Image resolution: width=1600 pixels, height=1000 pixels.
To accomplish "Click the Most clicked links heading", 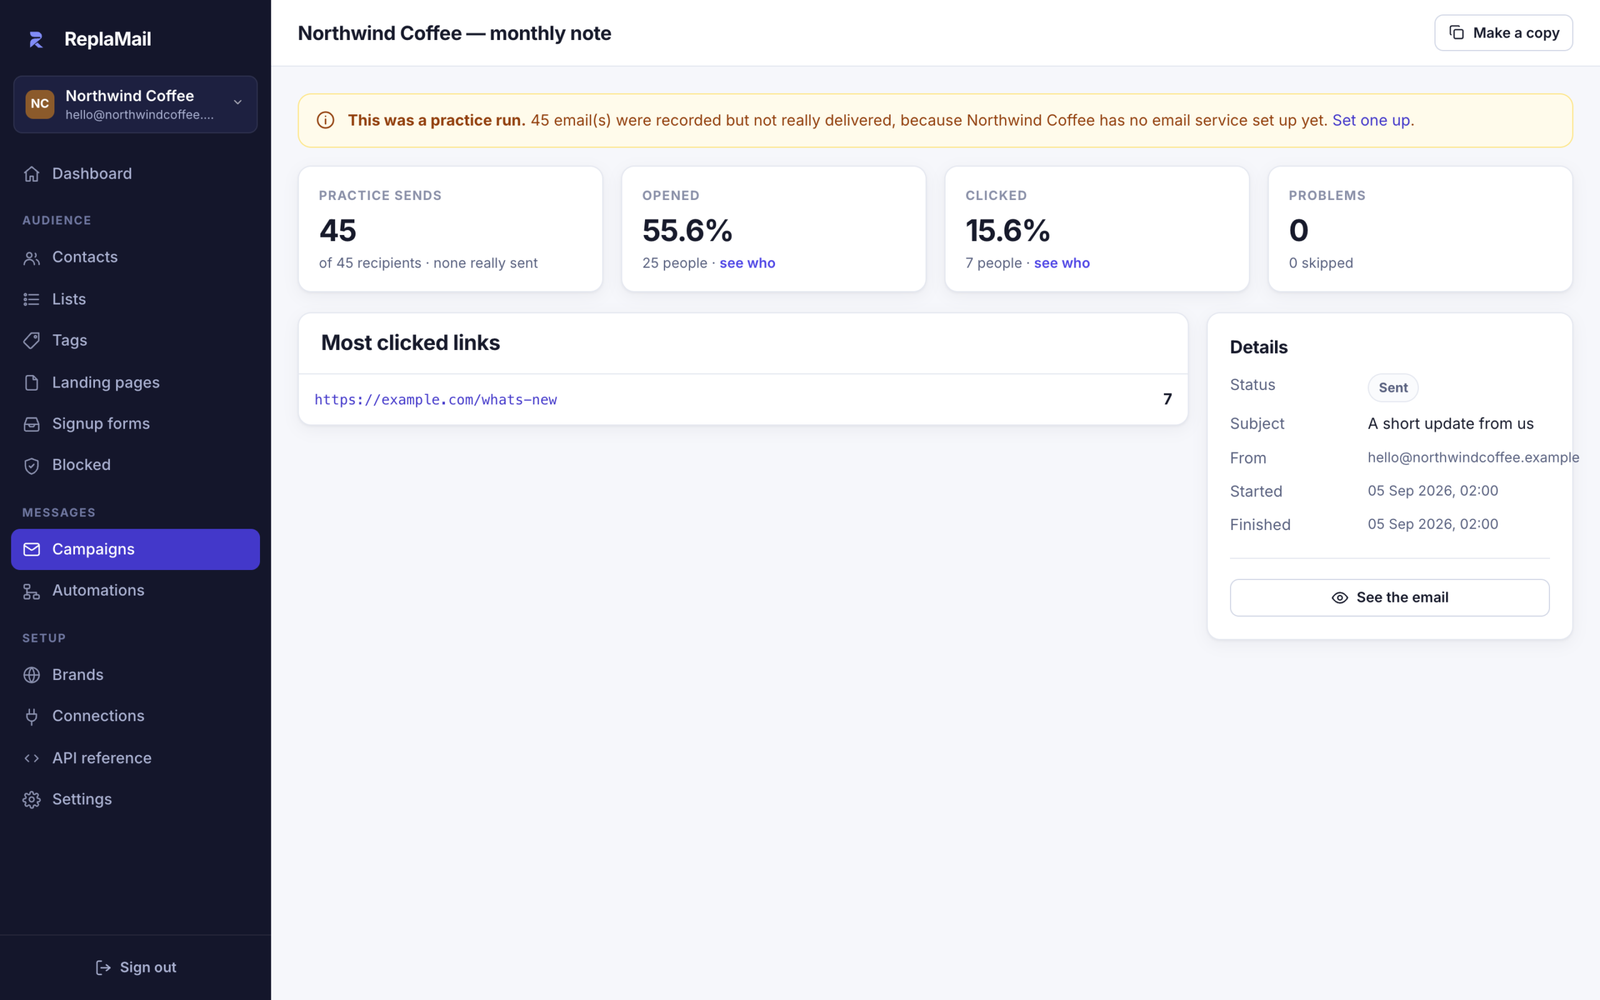I will click(410, 343).
